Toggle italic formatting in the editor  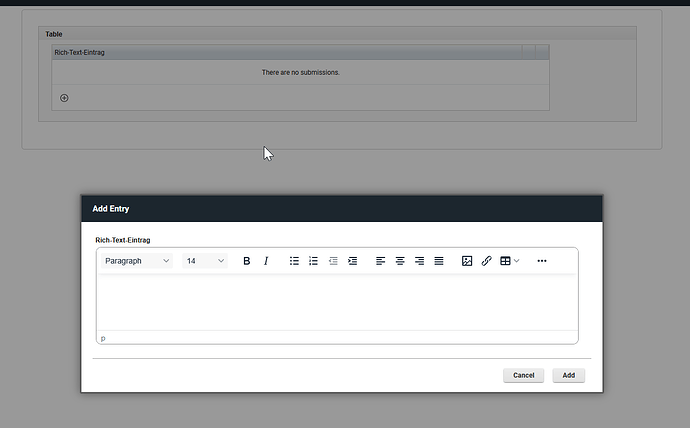click(x=266, y=261)
